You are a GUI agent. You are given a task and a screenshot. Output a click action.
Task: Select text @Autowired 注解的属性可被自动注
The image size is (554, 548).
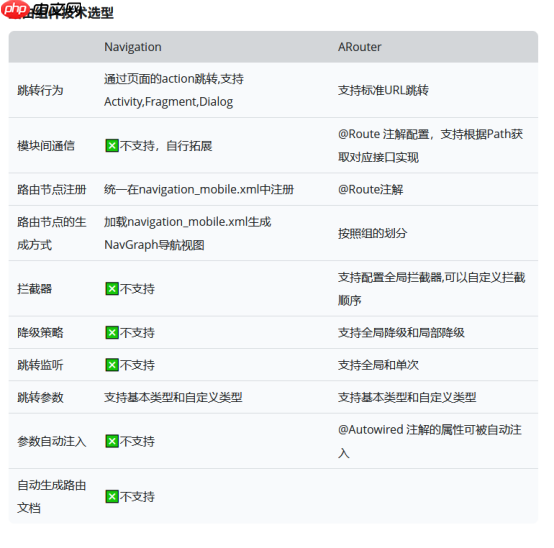[430, 430]
